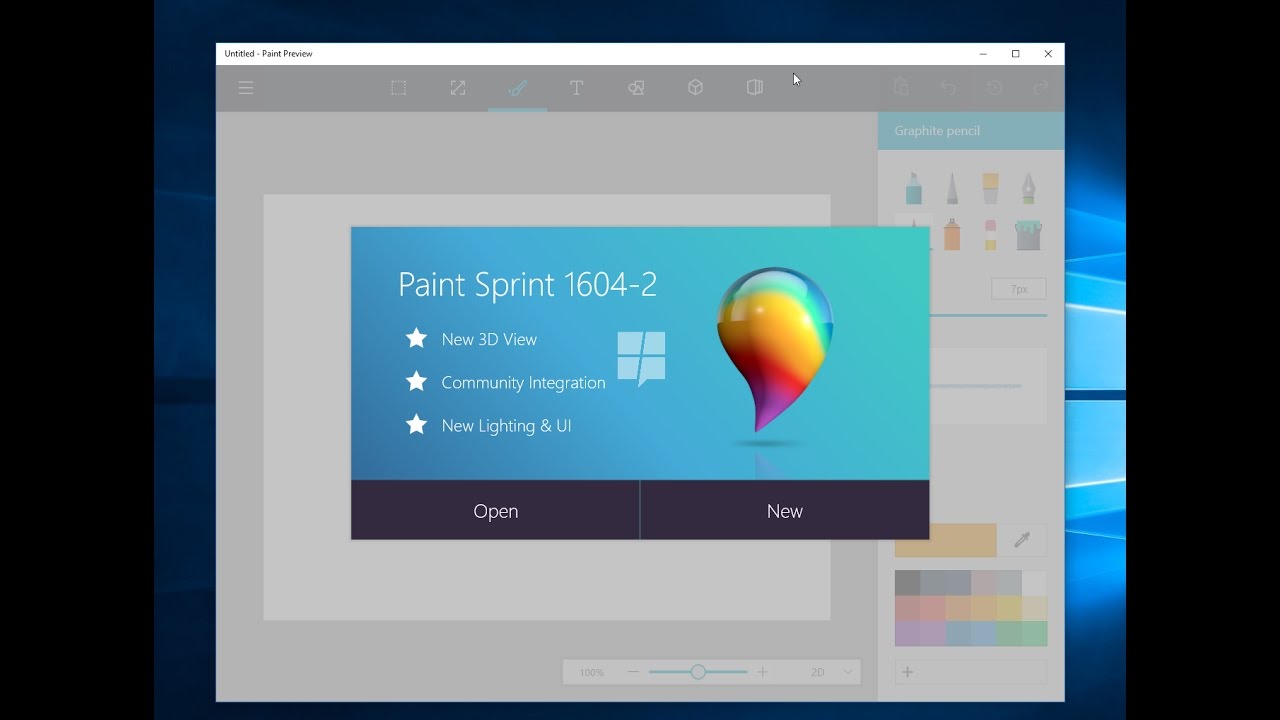Screen dimensions: 1280x720
Task: Open the 2D shapes tool
Action: click(636, 88)
